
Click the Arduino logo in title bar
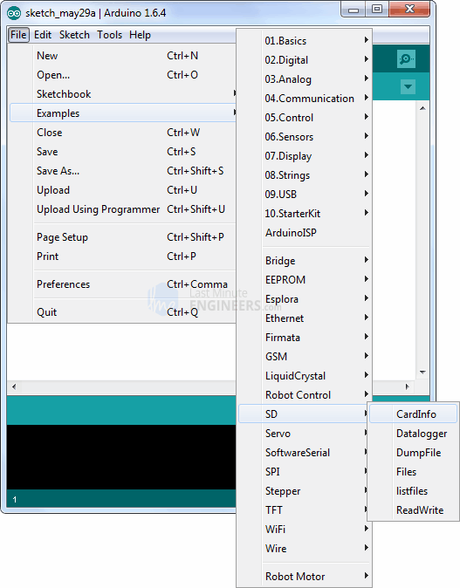[14, 13]
